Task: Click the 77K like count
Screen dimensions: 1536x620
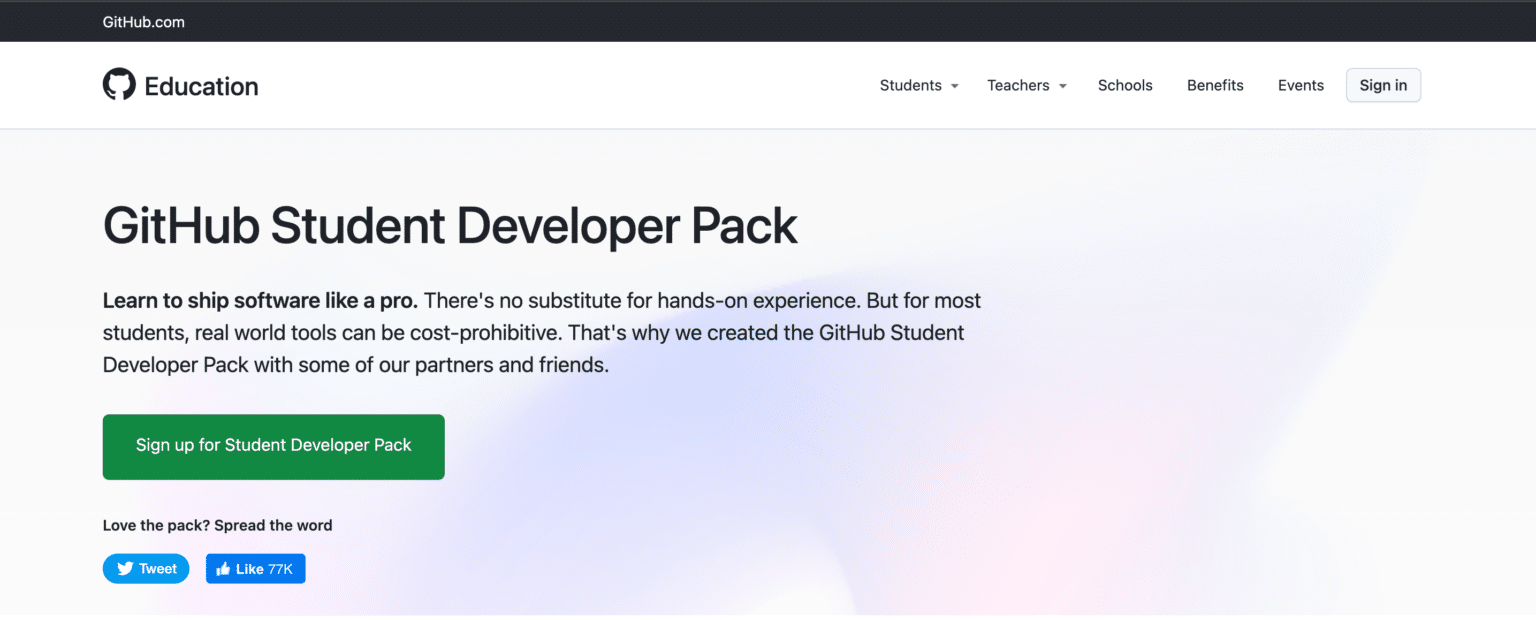Action: pos(281,569)
